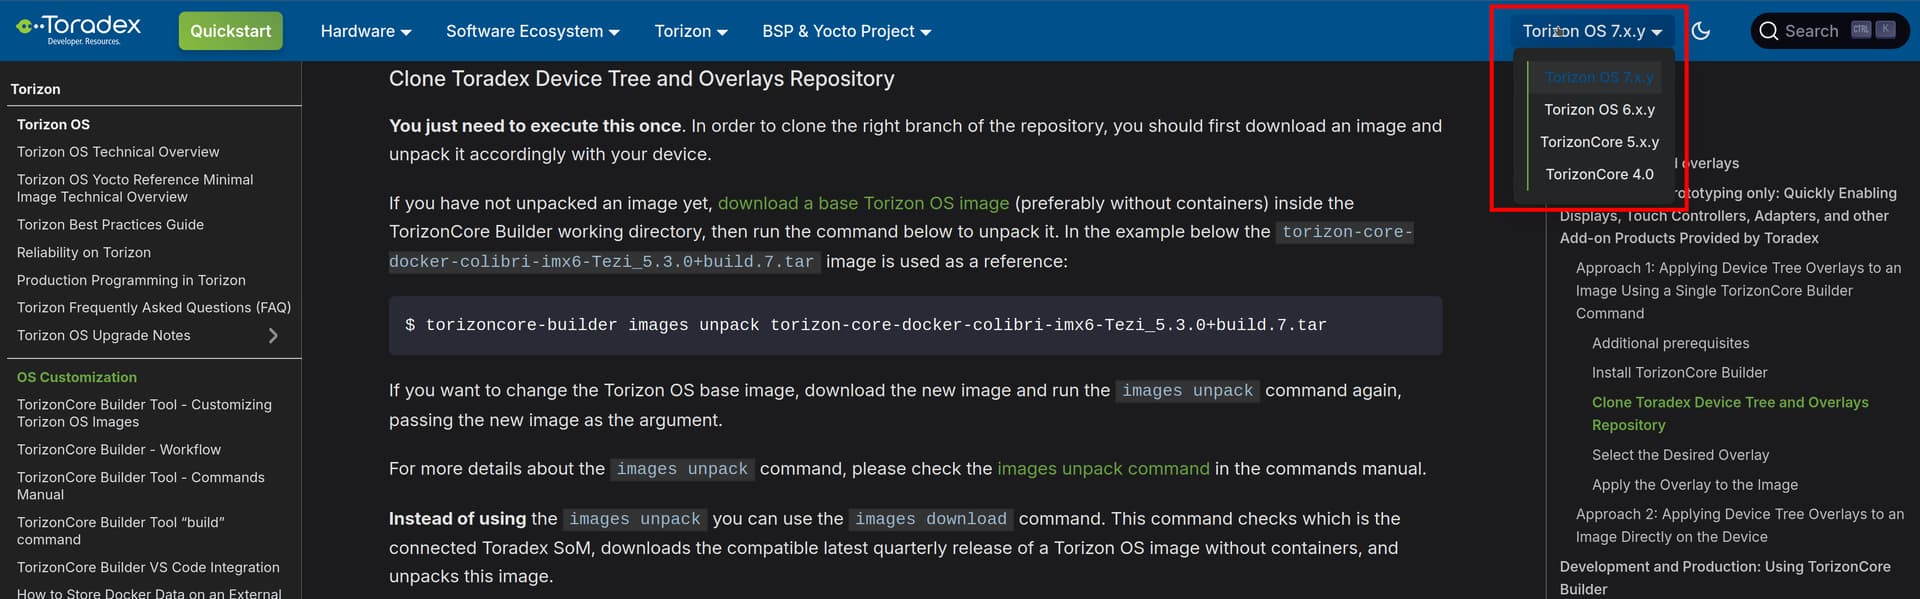
Task: Toggle dark mode moon icon
Action: [x=1700, y=31]
